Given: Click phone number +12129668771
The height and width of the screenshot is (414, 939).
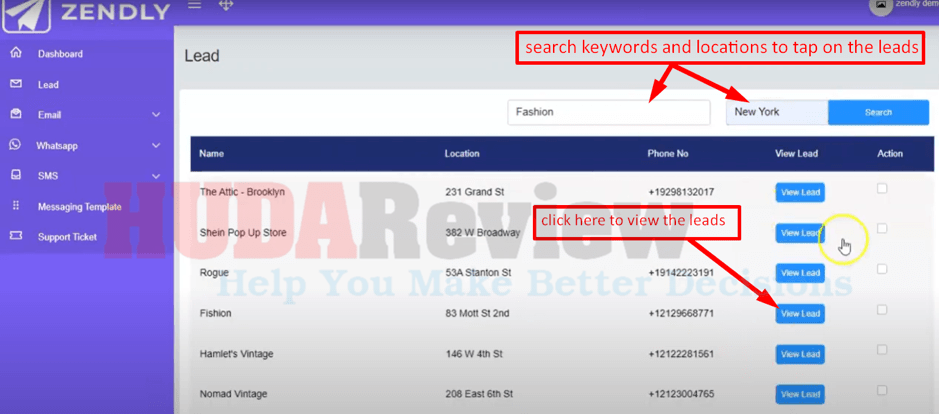Looking at the screenshot, I should (x=681, y=313).
